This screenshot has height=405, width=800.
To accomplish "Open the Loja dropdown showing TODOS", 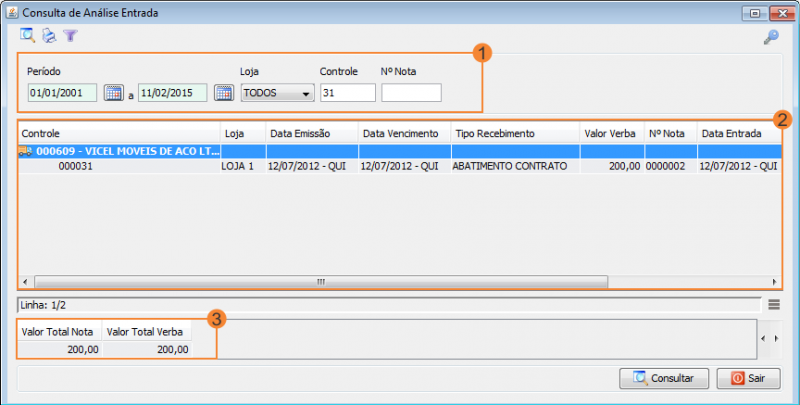I will tap(277, 93).
